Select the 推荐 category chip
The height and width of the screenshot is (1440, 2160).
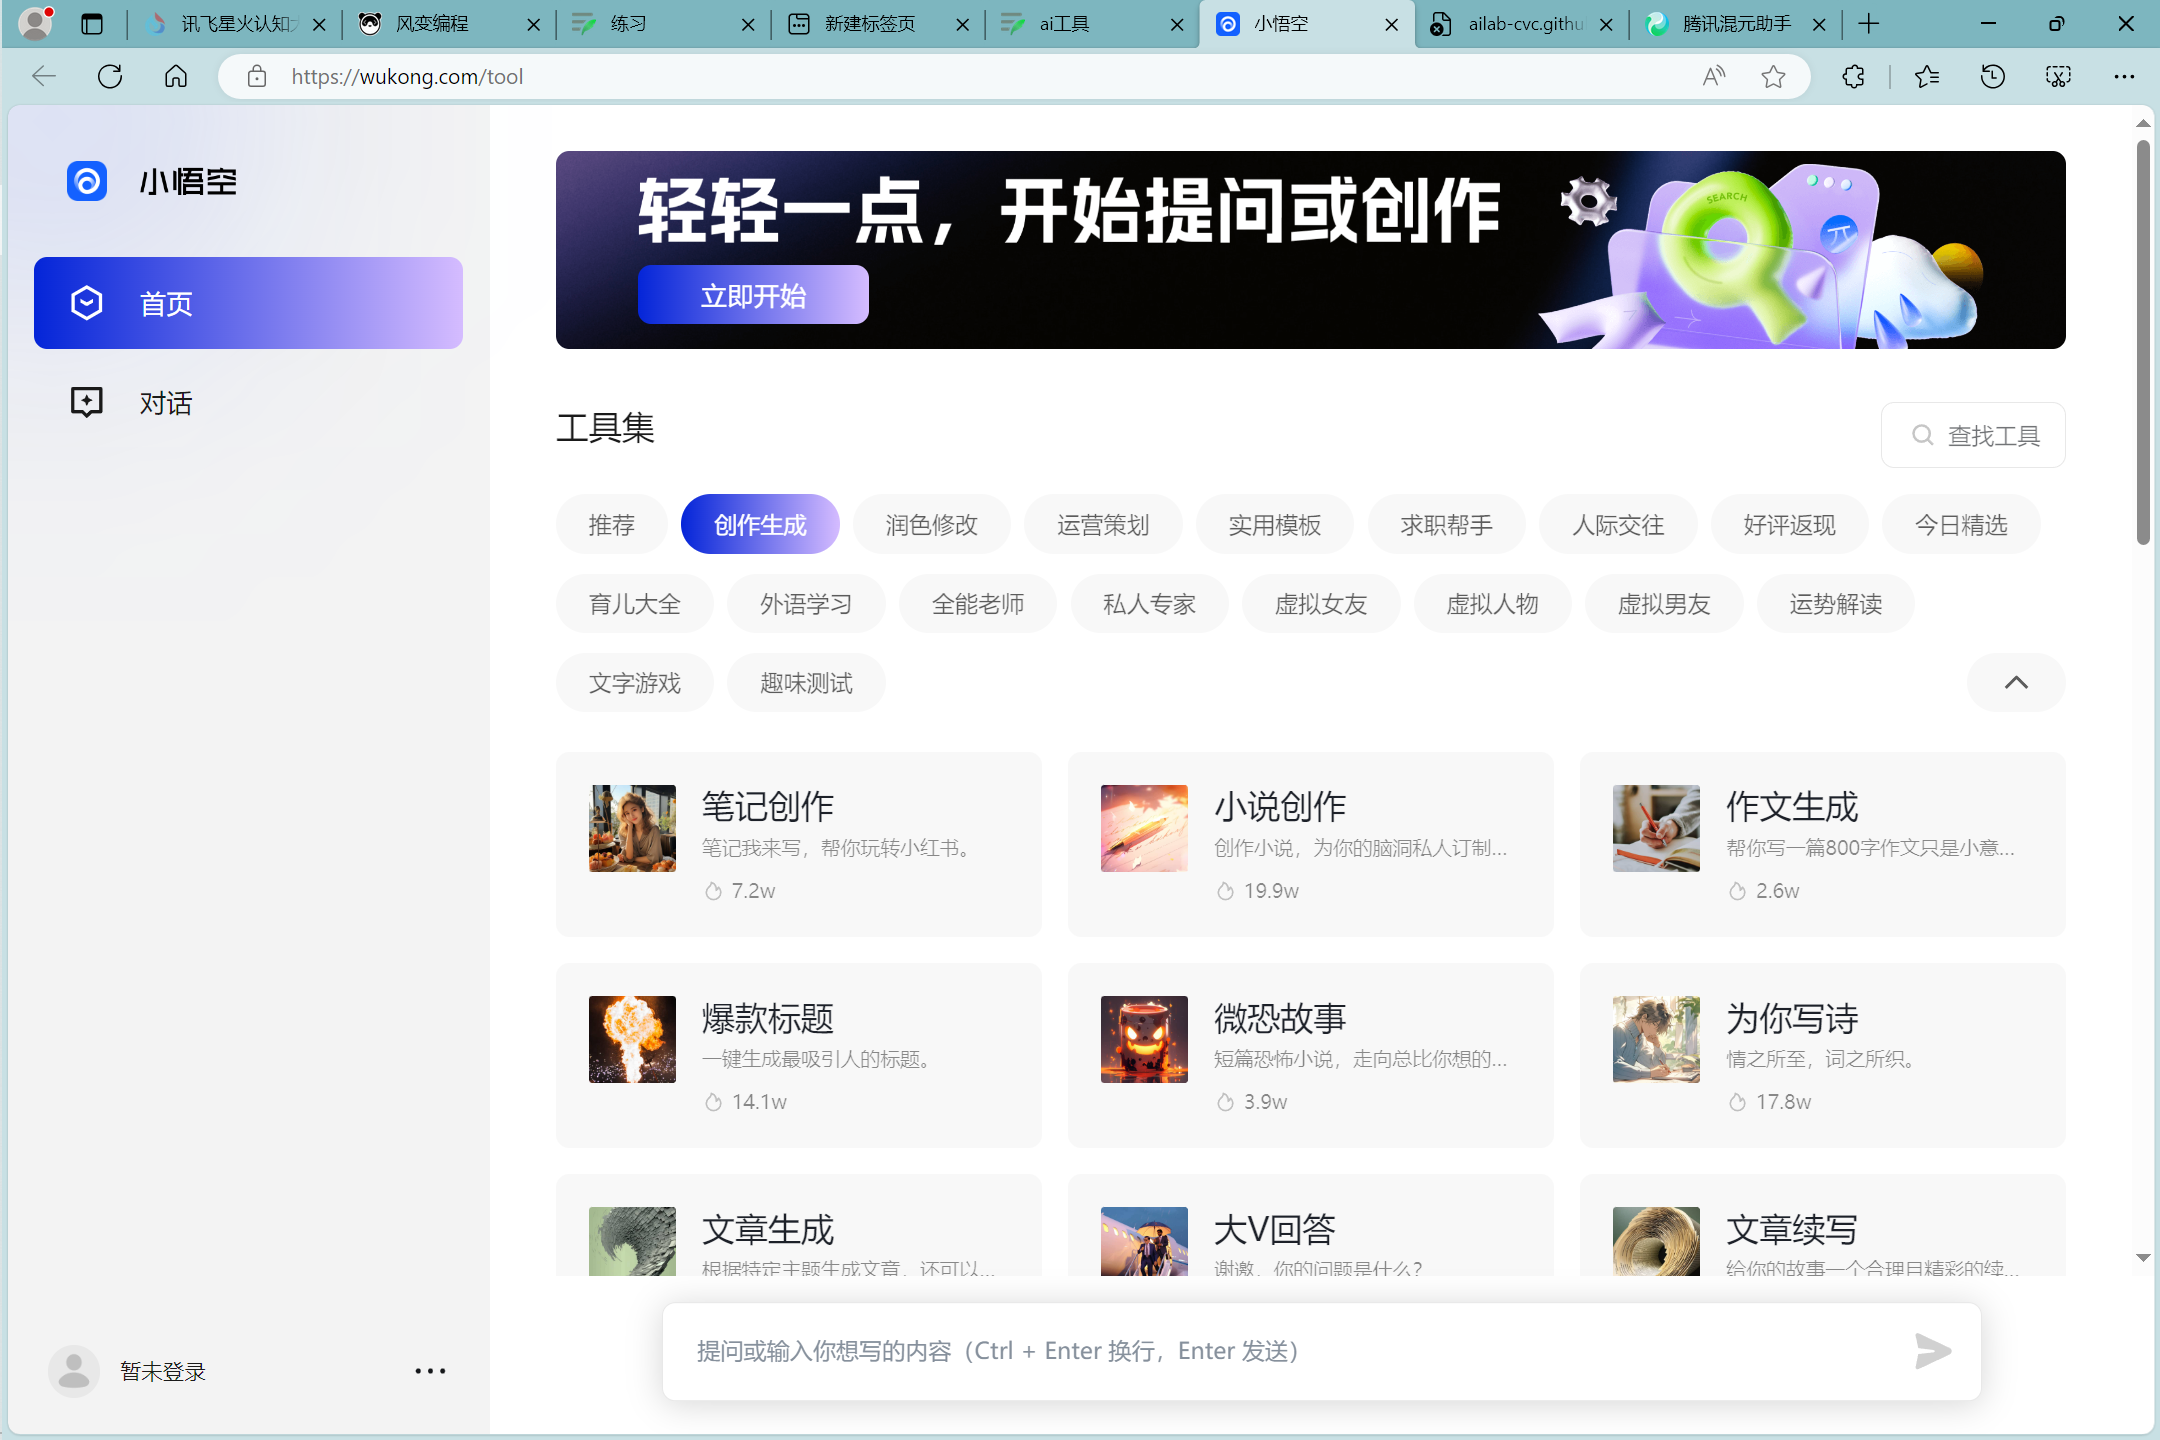612,524
